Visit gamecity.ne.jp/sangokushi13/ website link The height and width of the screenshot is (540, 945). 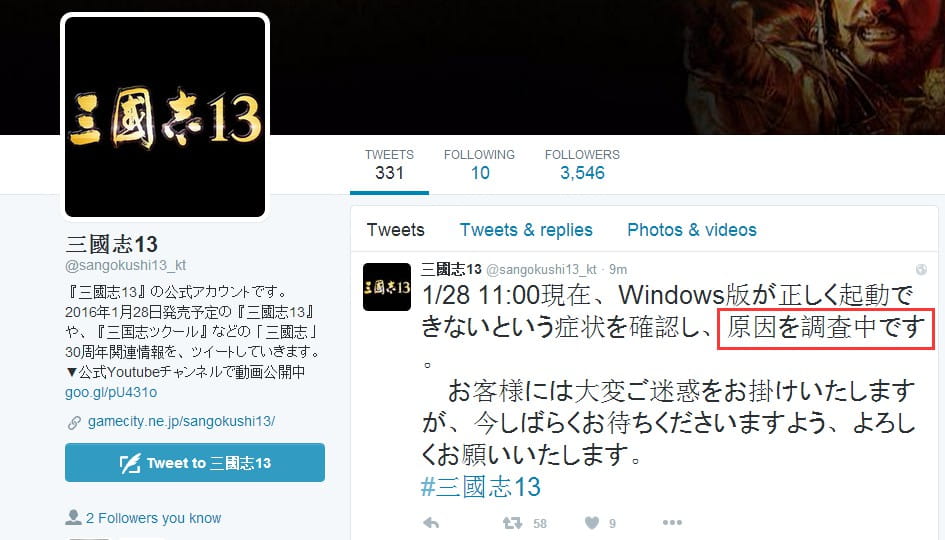pos(181,421)
